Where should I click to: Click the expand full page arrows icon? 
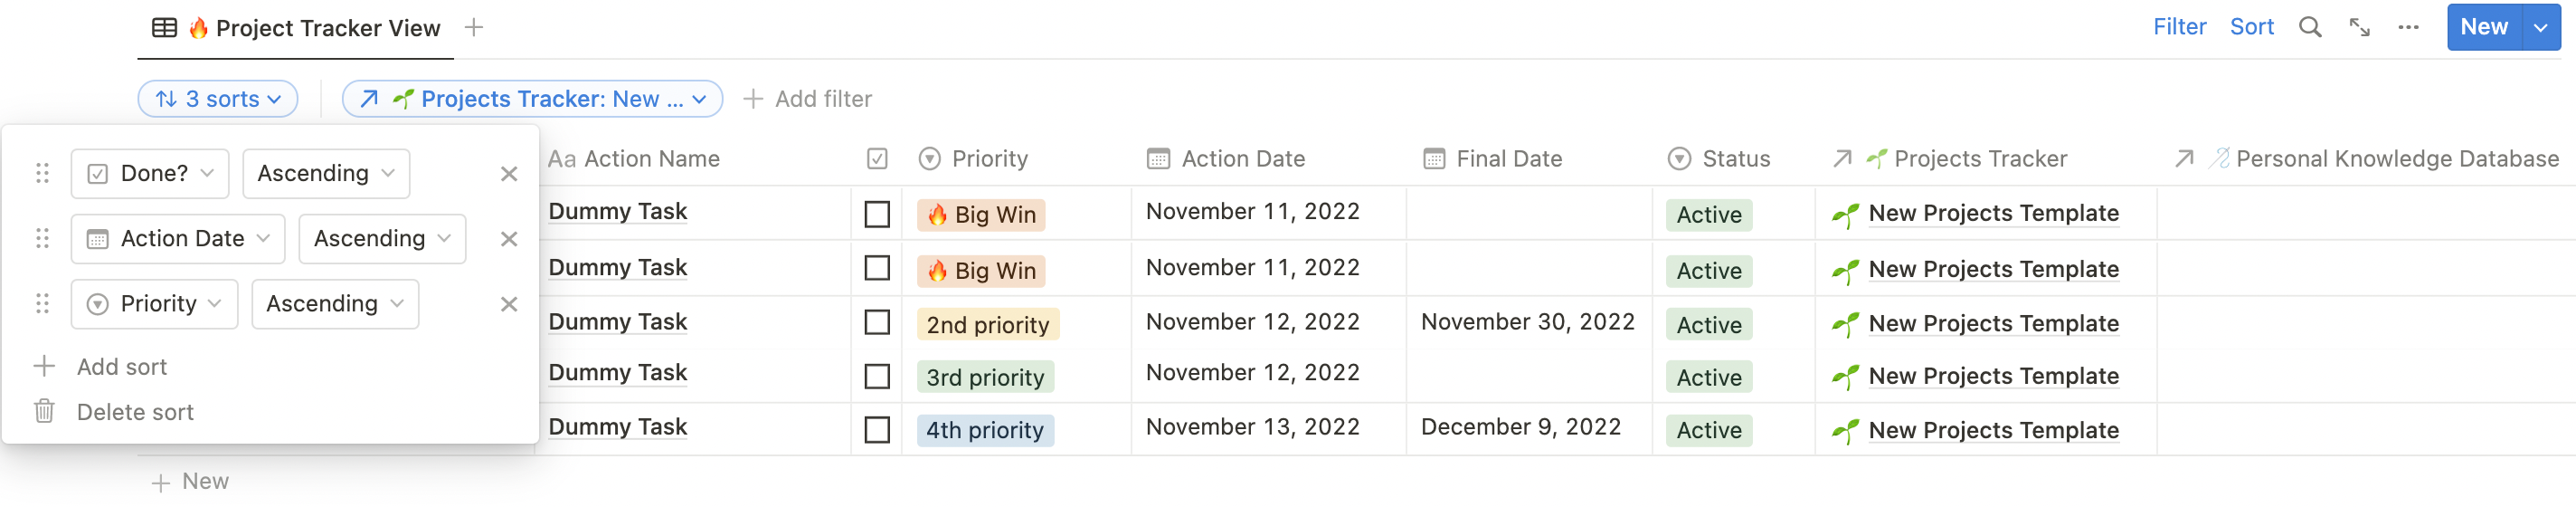pyautogui.click(x=2359, y=27)
